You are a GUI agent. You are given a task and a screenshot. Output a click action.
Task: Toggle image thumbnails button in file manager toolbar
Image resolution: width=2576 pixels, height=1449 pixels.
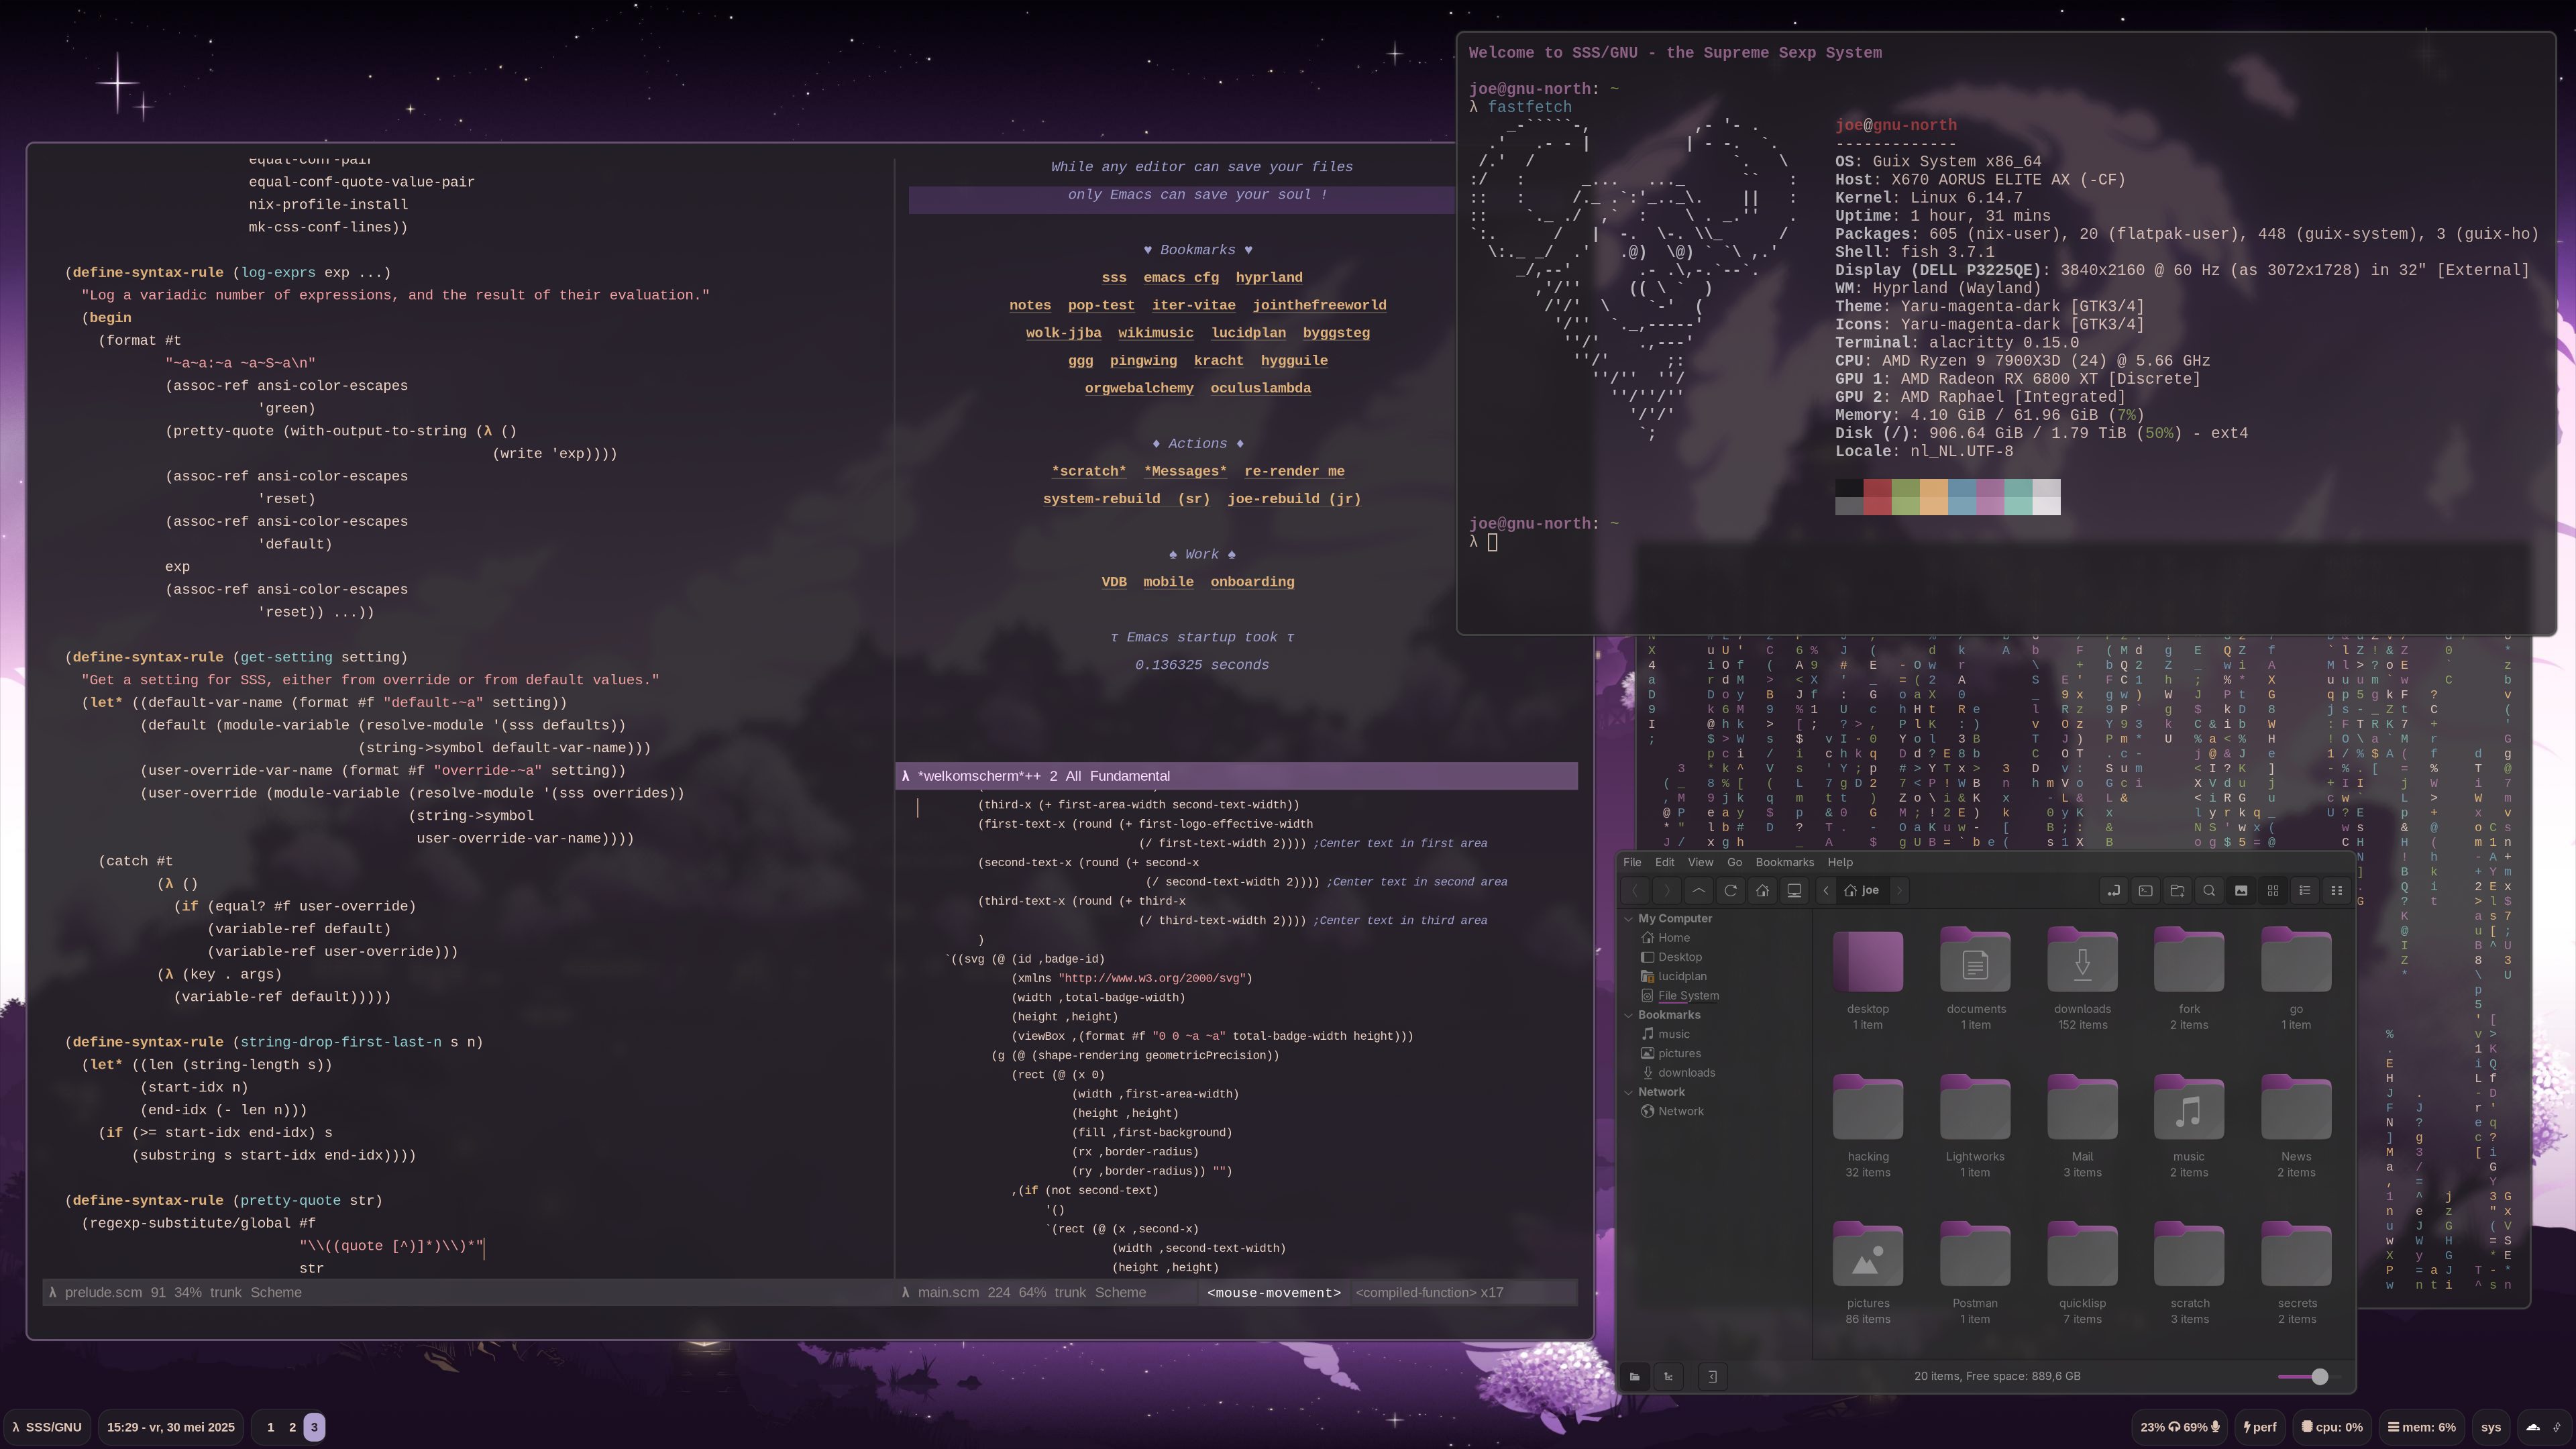pos(2241,890)
